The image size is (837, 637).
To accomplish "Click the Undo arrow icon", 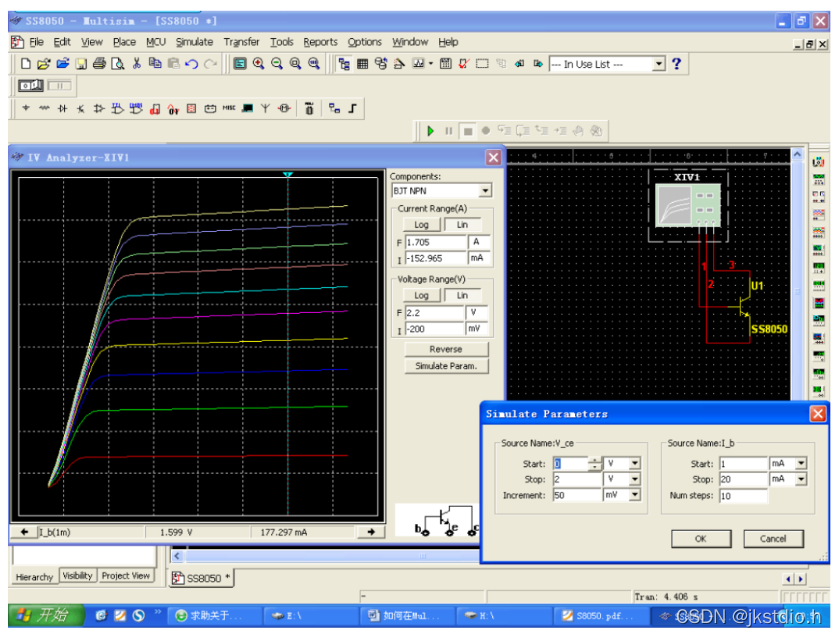I will pos(190,64).
